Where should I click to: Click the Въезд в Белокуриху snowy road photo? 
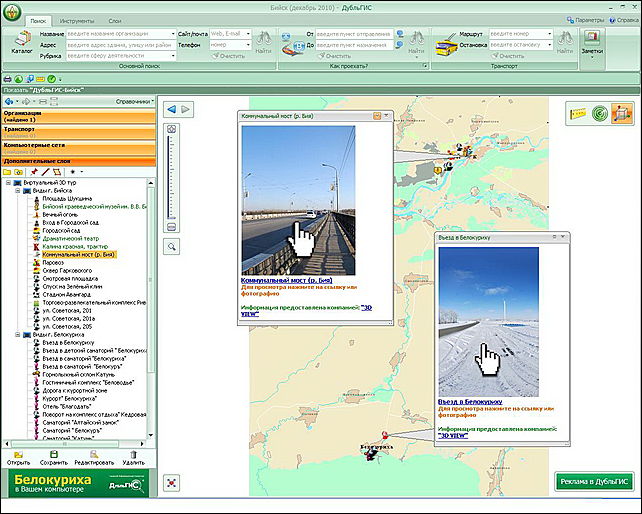pos(487,318)
